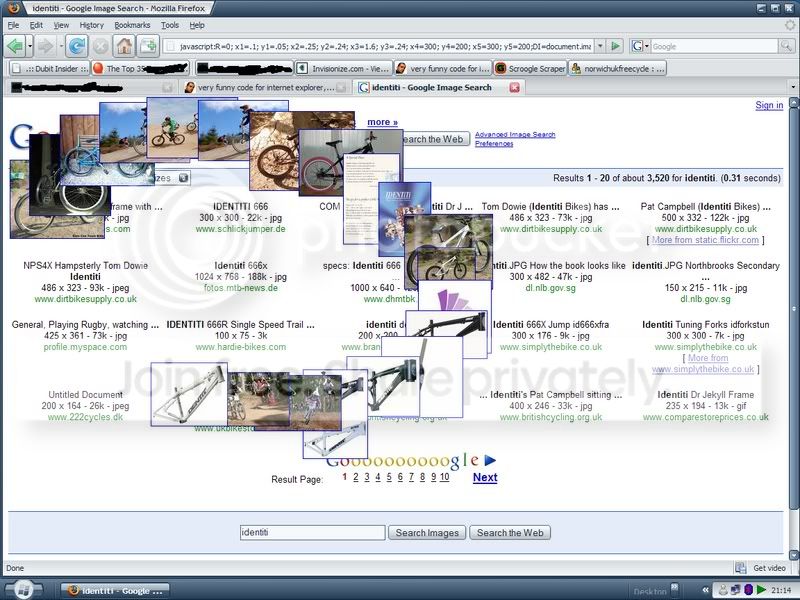Click the new tab toolbar icon
This screenshot has width=800, height=600.
pyautogui.click(x=148, y=46)
